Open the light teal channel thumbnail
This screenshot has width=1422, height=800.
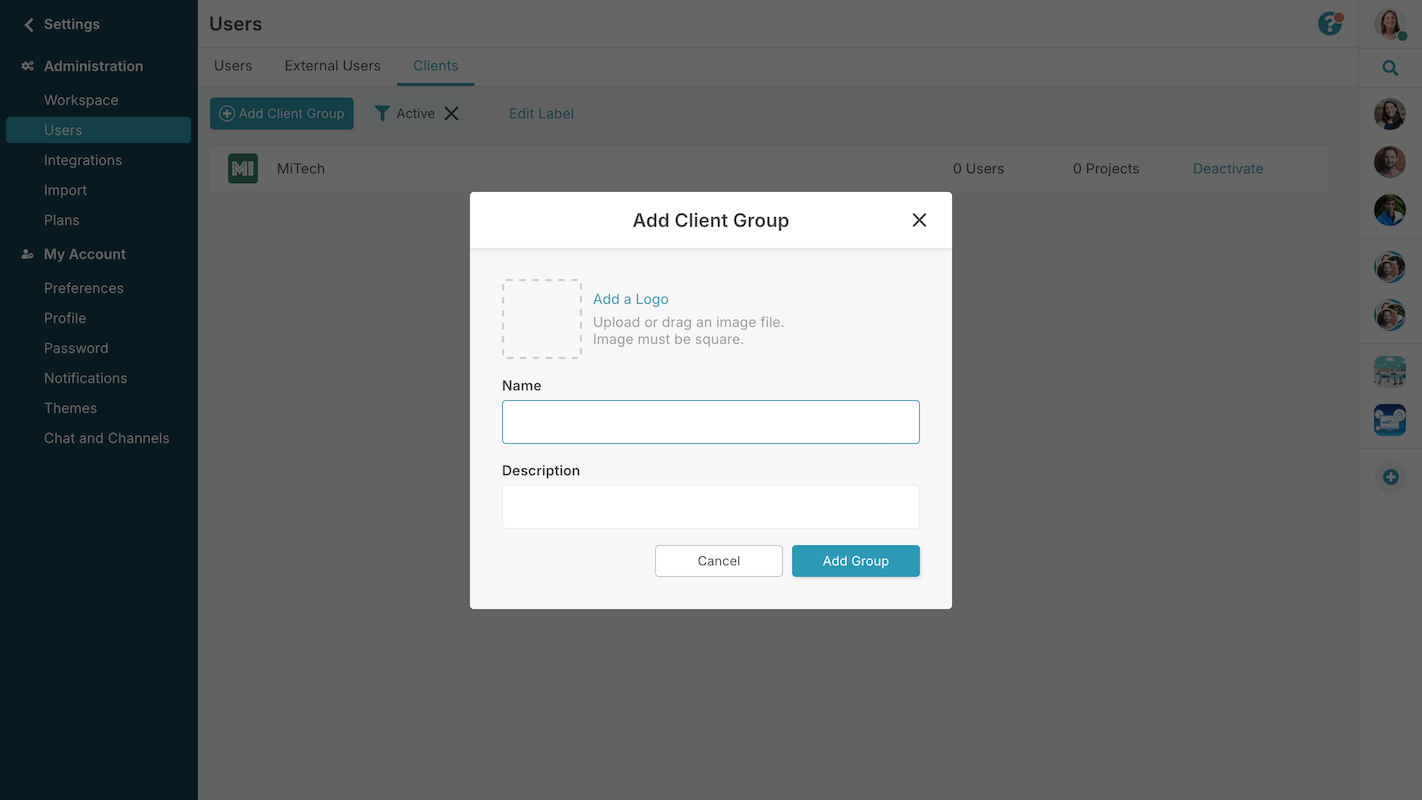pyautogui.click(x=1390, y=372)
